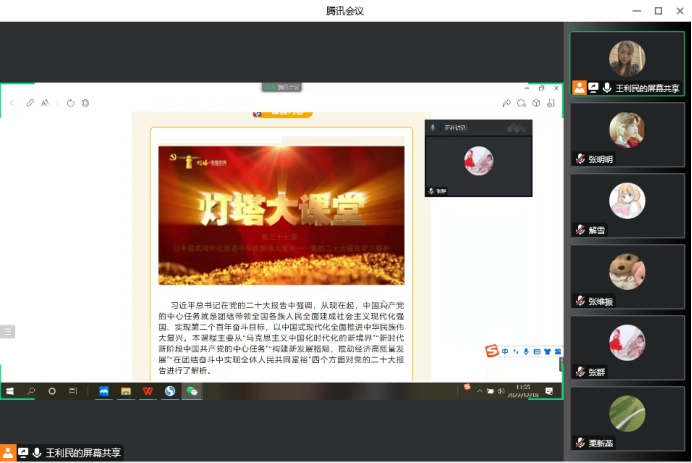
Task: Click the 灯塔大课堂 banner image
Action: pos(281,215)
